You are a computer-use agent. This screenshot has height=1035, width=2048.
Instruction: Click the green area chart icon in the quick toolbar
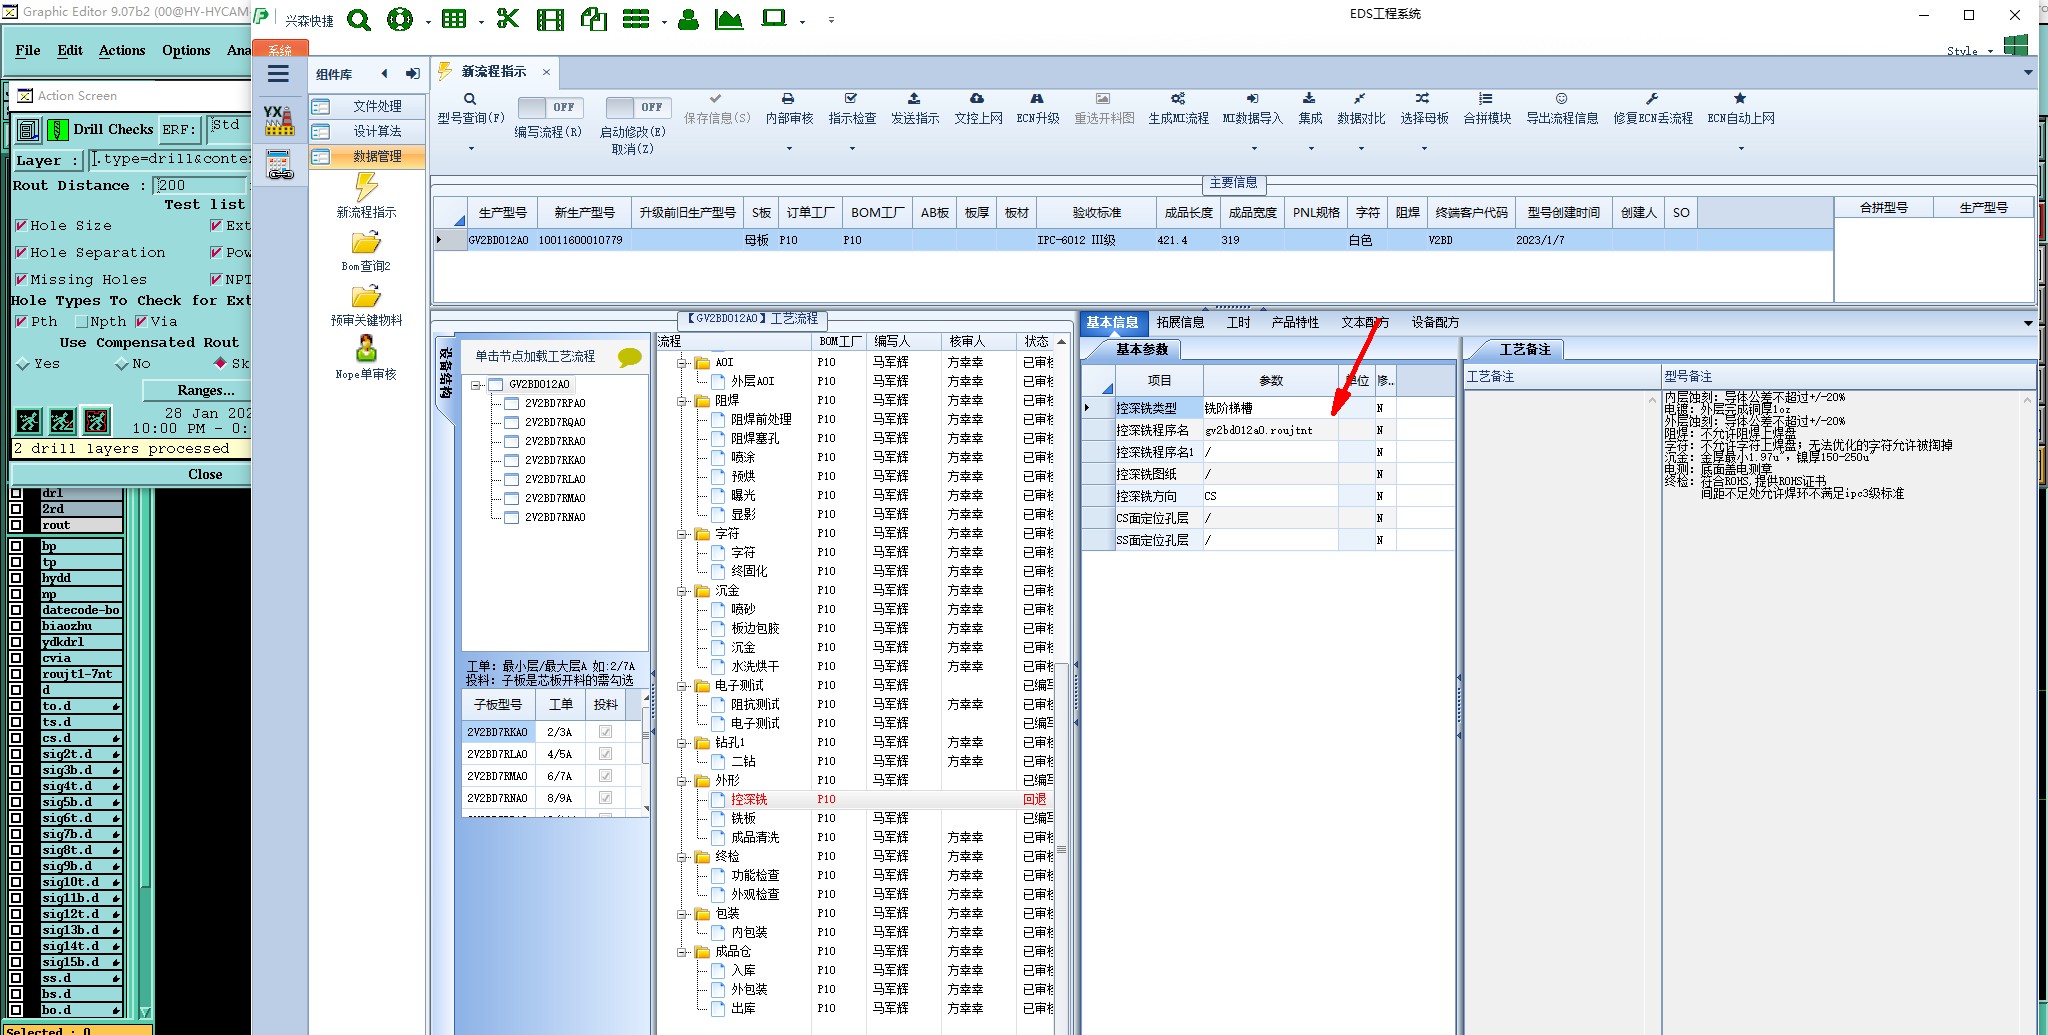coord(729,20)
